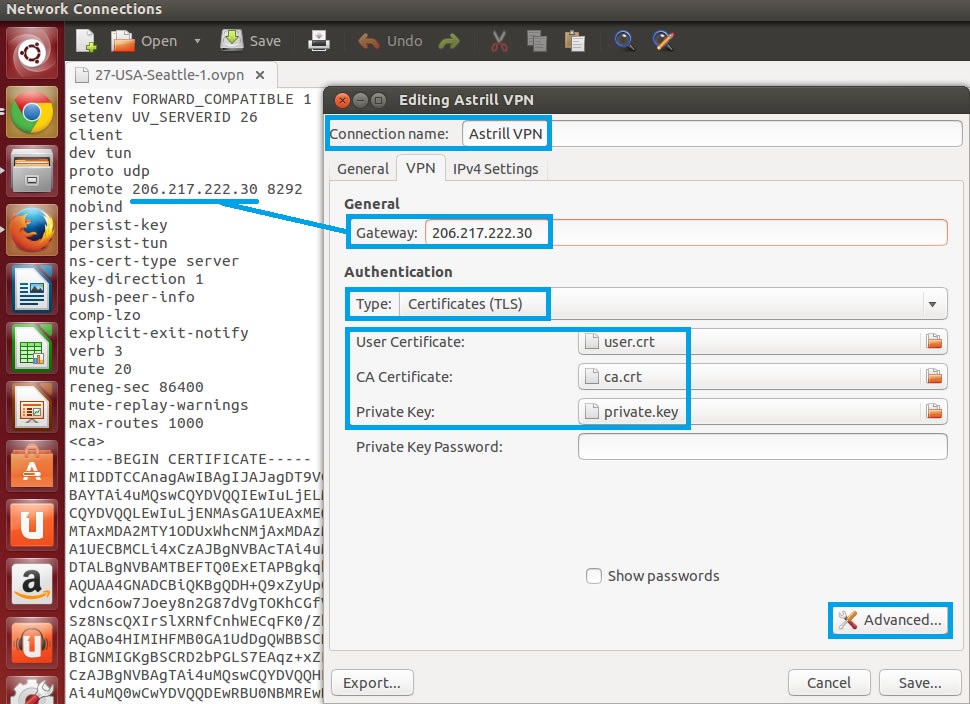970x704 pixels.
Task: Select the 27-USA-Seattle-1.ovpn document tab
Action: (170, 75)
